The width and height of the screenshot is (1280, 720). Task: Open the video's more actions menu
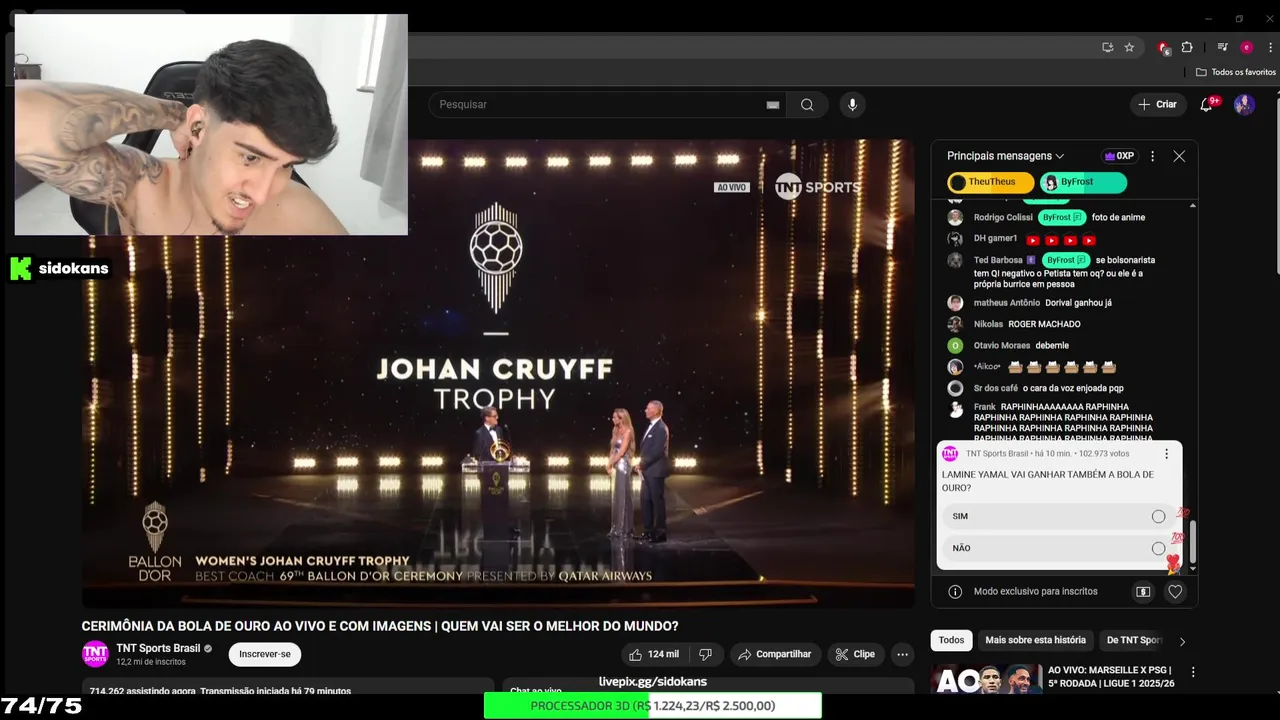click(902, 654)
